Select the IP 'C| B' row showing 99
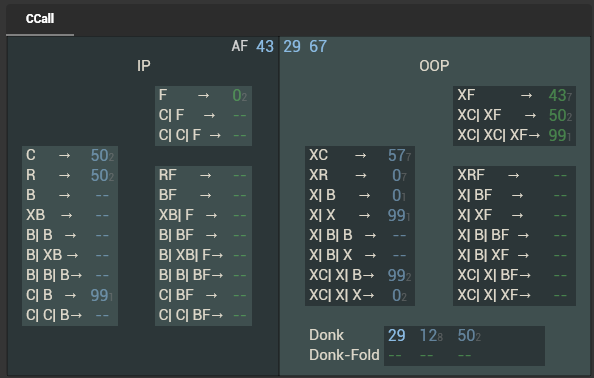The height and width of the screenshot is (378, 594). [x=70, y=295]
